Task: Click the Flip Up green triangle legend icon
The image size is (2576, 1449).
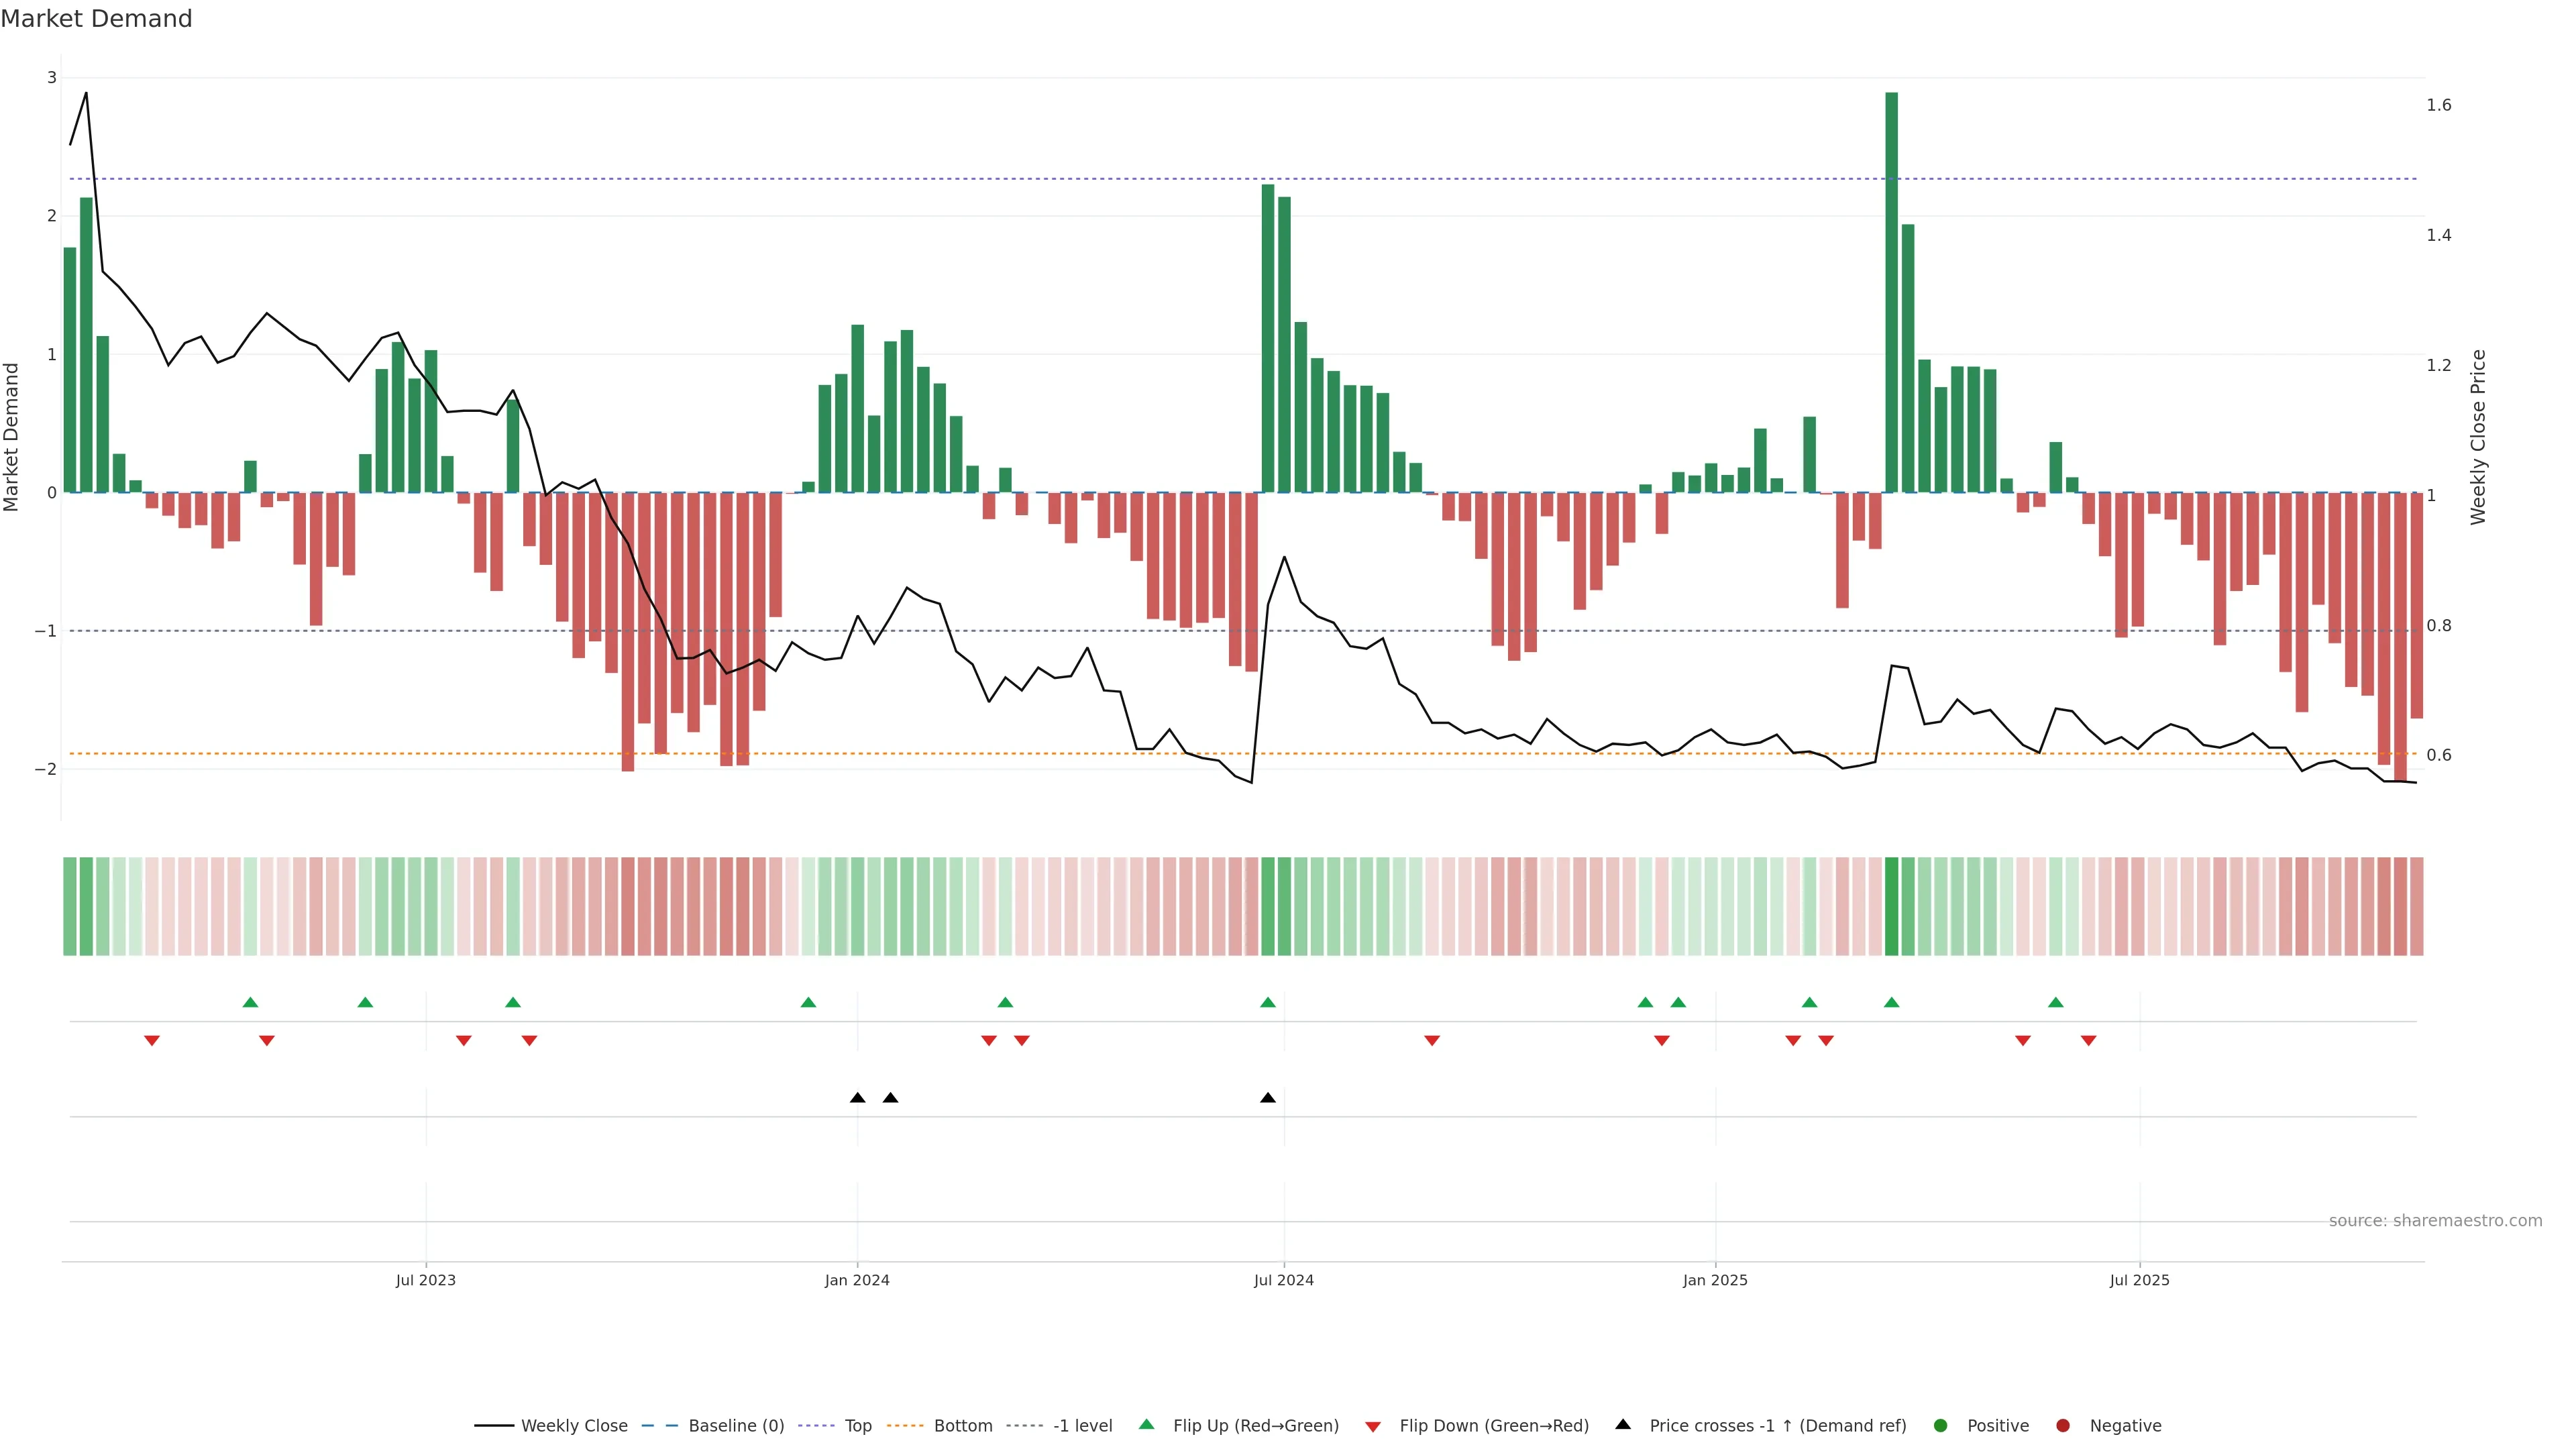Action: [x=1146, y=1424]
